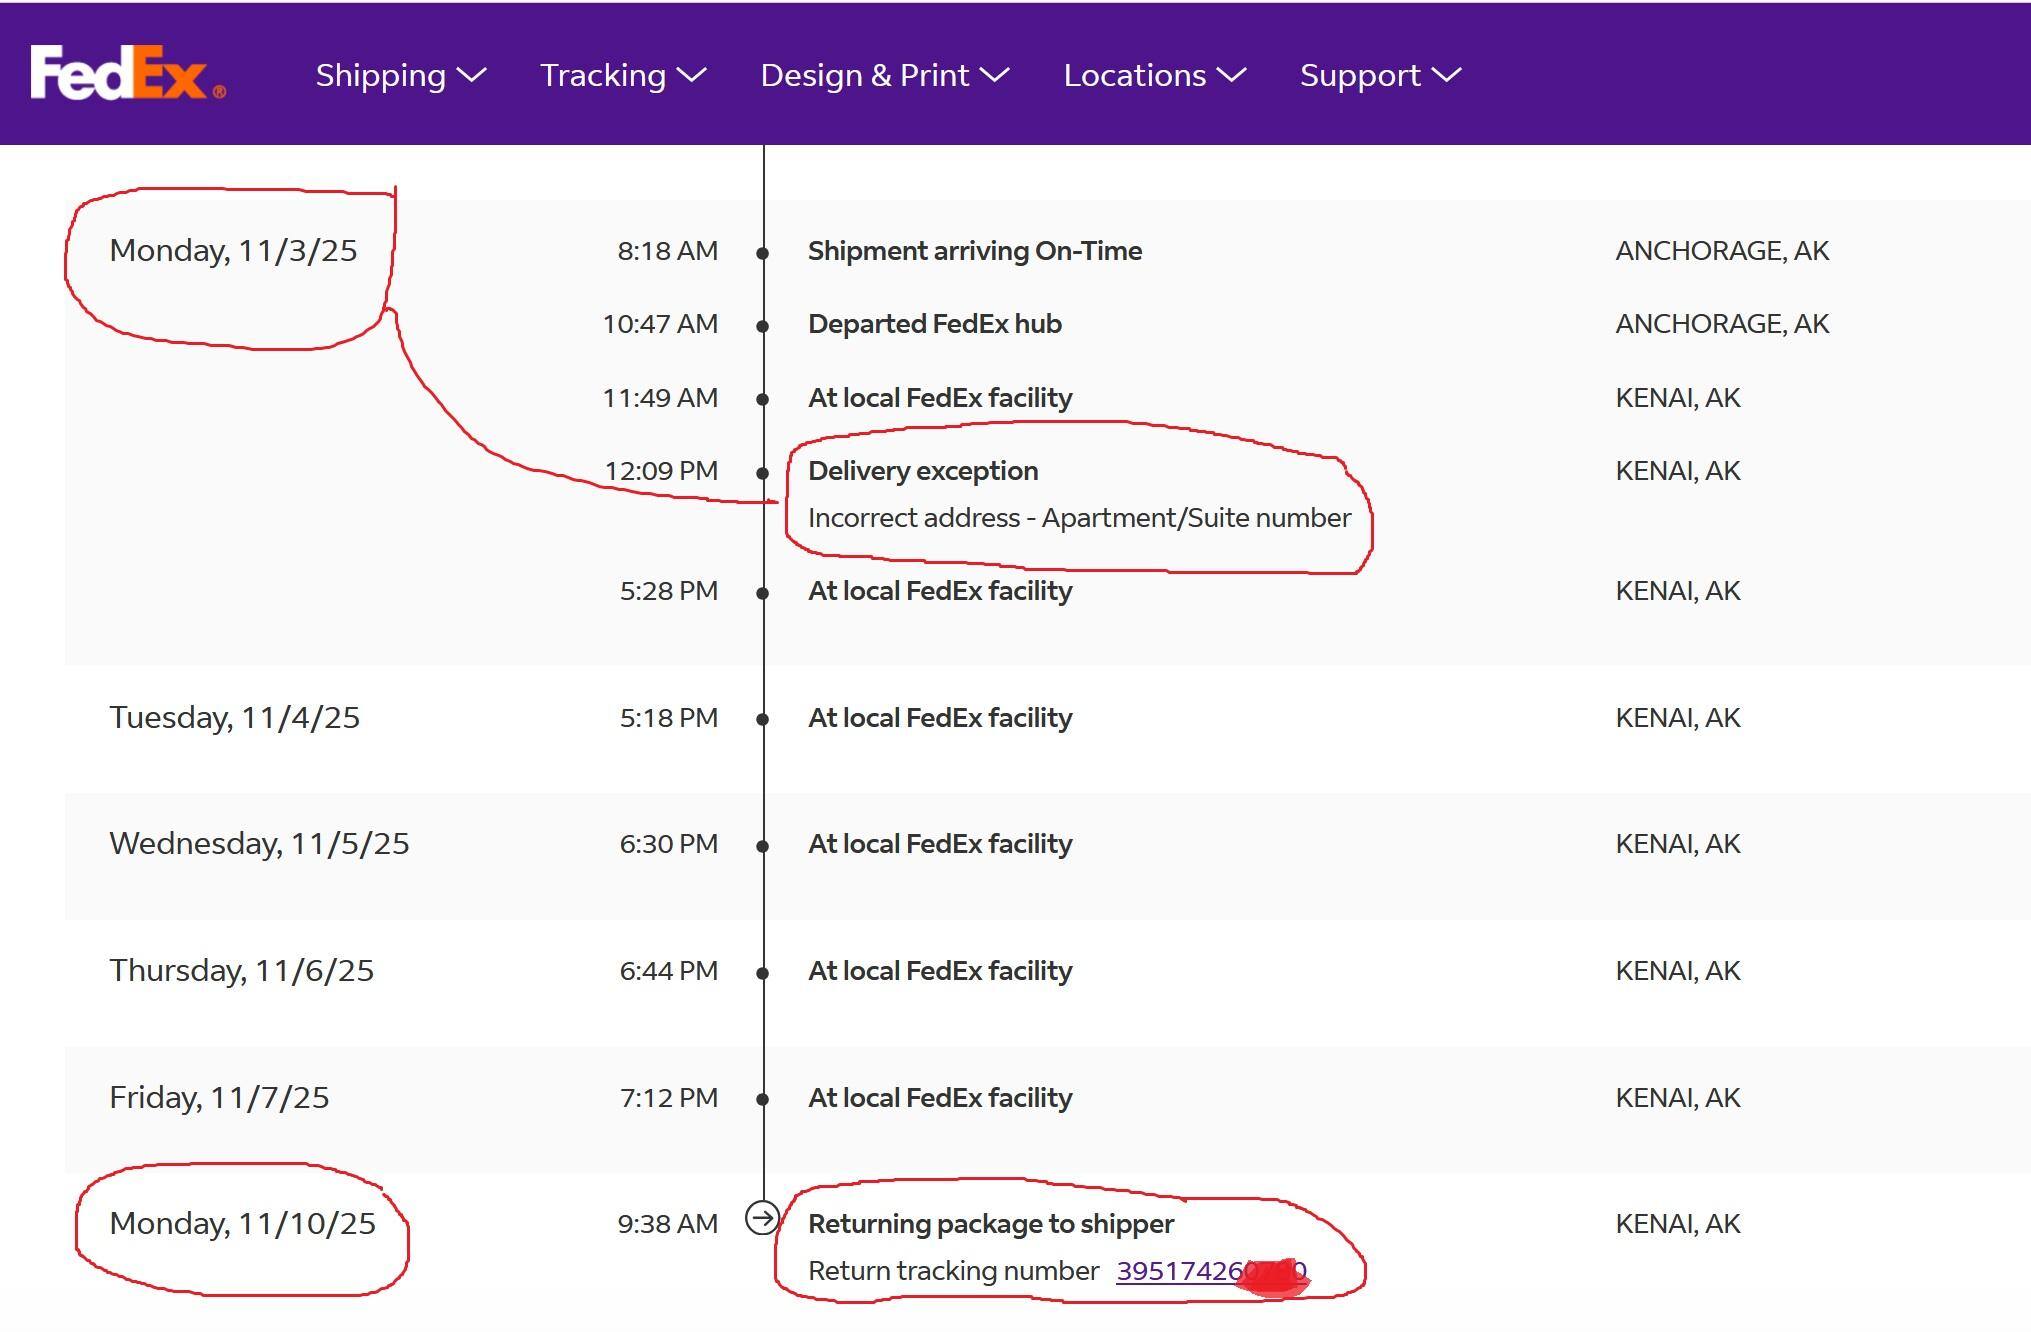2031x1332 pixels.
Task: Click the Incorrect address exception detail
Action: coord(1078,518)
